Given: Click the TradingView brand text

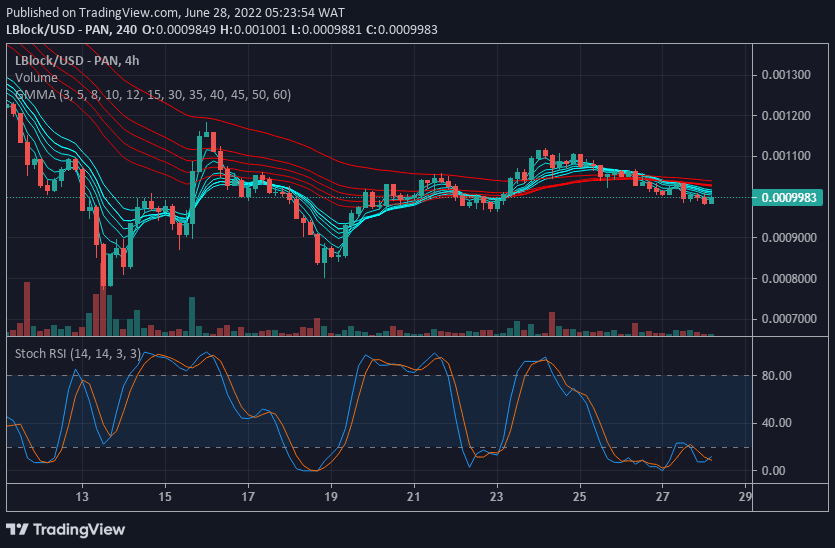Looking at the screenshot, I should click(79, 529).
